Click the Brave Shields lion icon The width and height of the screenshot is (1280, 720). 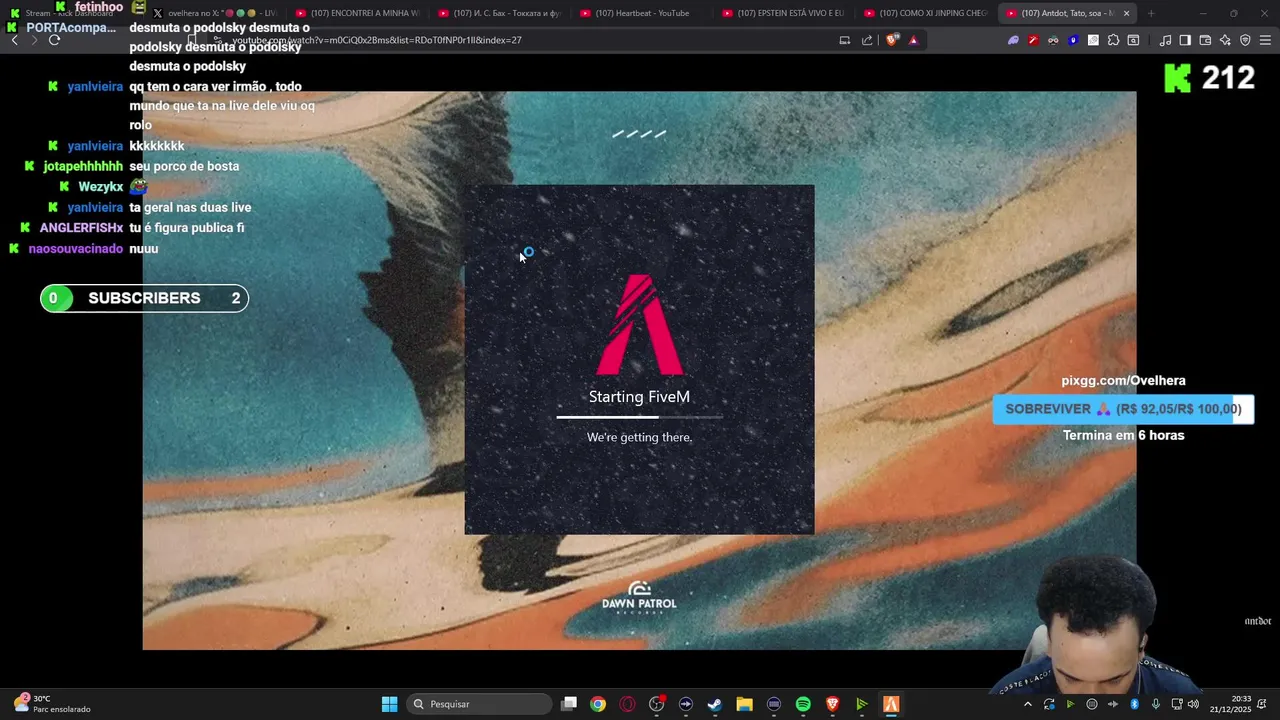(893, 40)
